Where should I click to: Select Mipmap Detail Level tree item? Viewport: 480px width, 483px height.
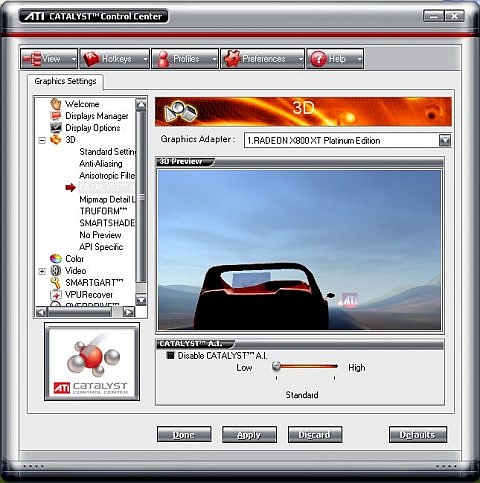point(107,199)
